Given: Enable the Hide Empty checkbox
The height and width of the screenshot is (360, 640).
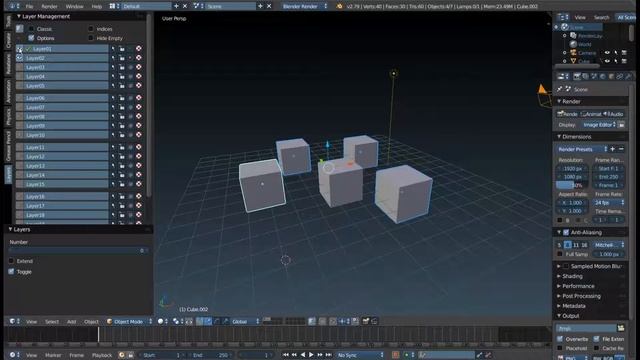Looking at the screenshot, I should tap(91, 38).
